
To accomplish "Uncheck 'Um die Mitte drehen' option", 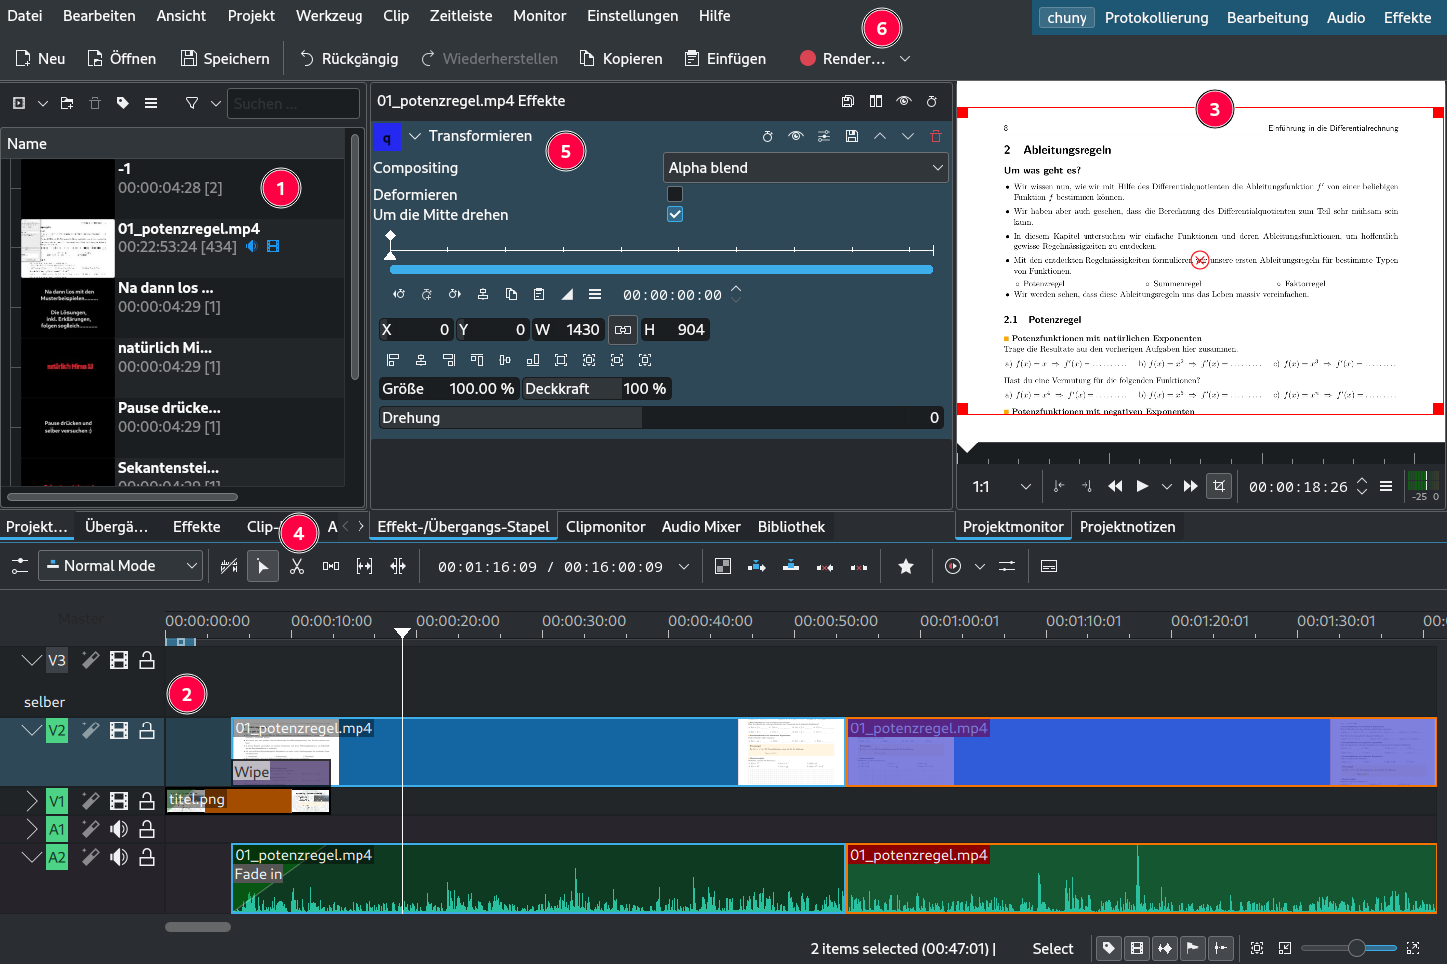I will click(x=675, y=214).
